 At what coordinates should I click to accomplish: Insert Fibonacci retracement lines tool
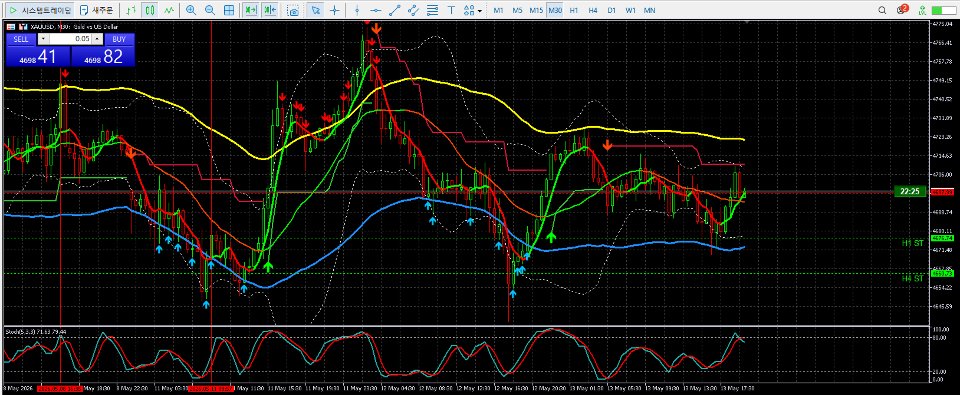(433, 10)
